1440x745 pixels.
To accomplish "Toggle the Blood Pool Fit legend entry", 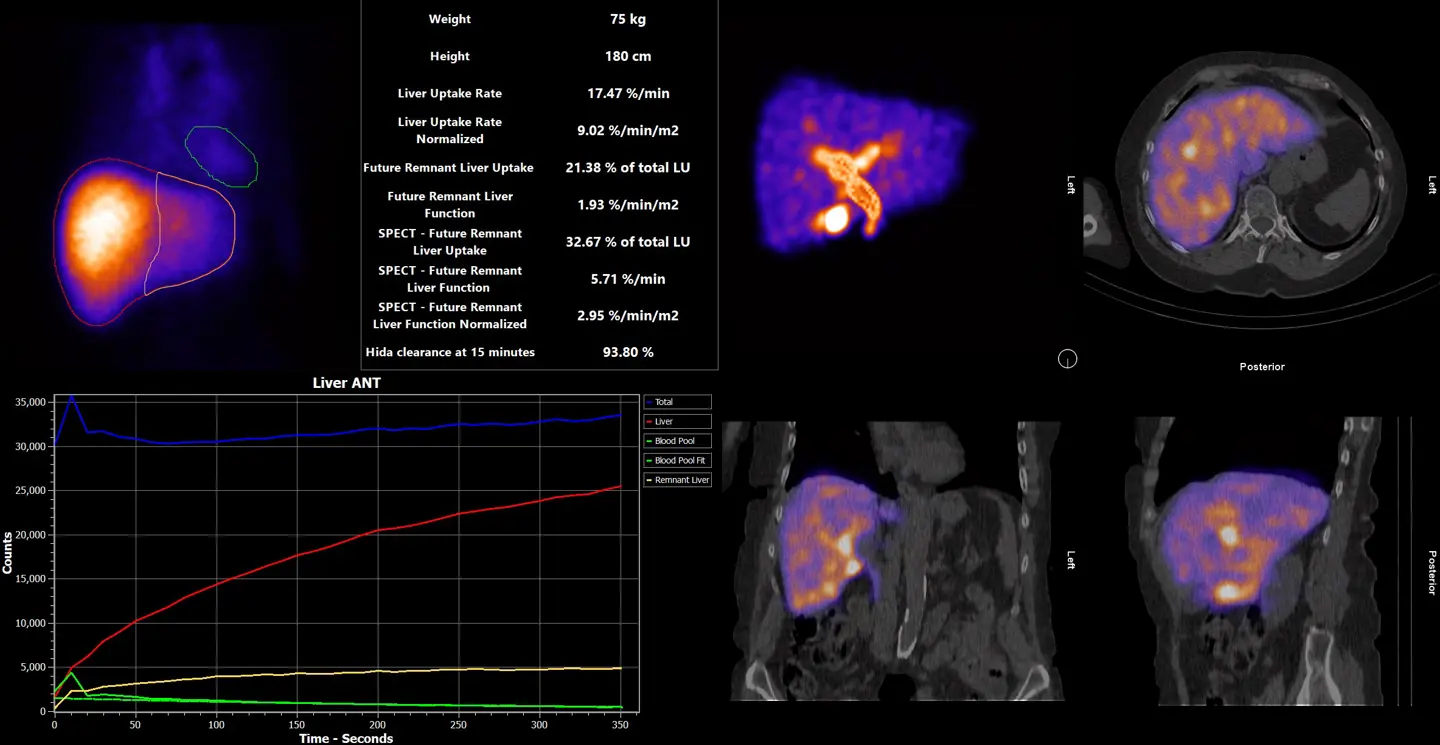I will click(677, 461).
